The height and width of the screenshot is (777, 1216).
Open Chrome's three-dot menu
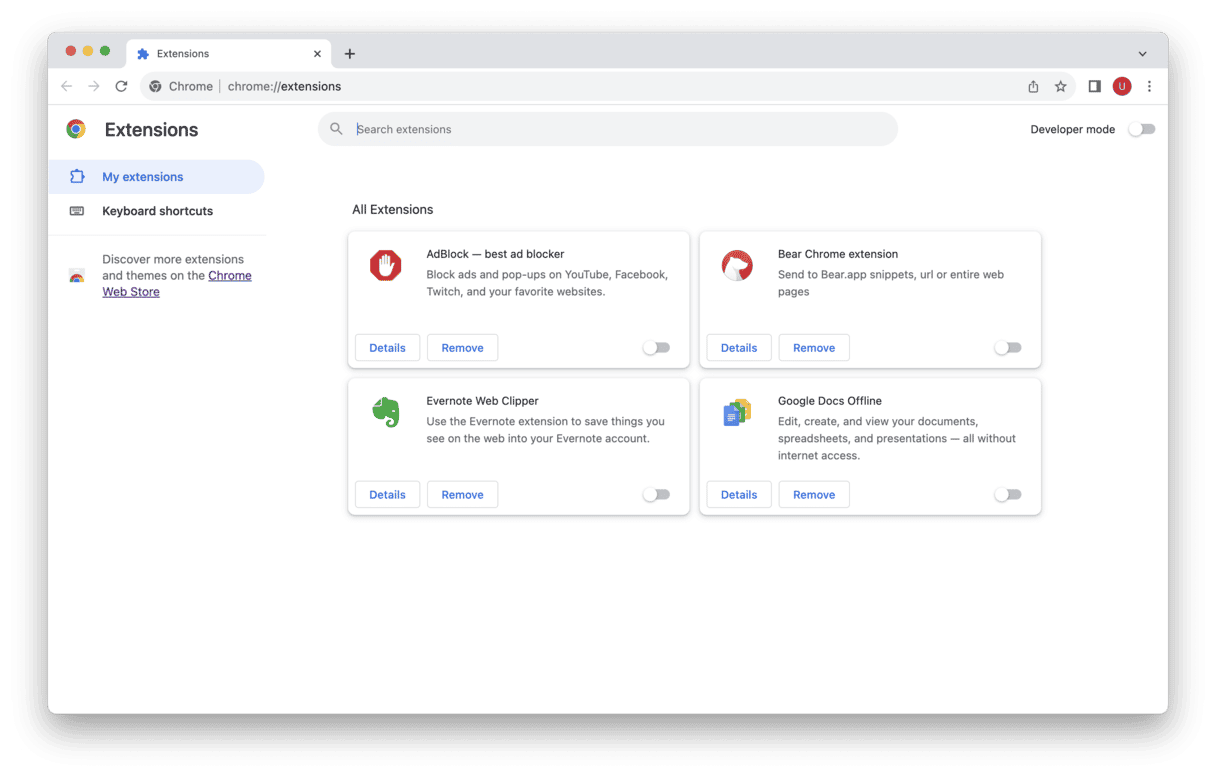(x=1150, y=86)
